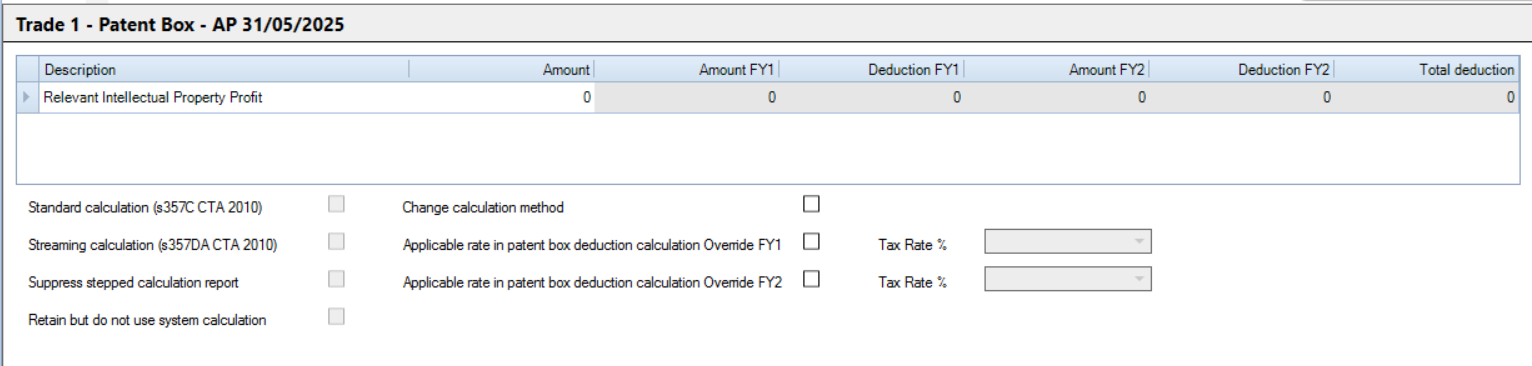
Task: Click the Deduction FY1 column header
Action: pyautogui.click(x=872, y=70)
